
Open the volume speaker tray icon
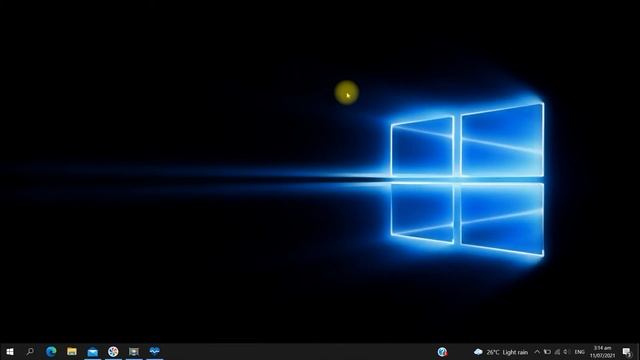click(566, 352)
